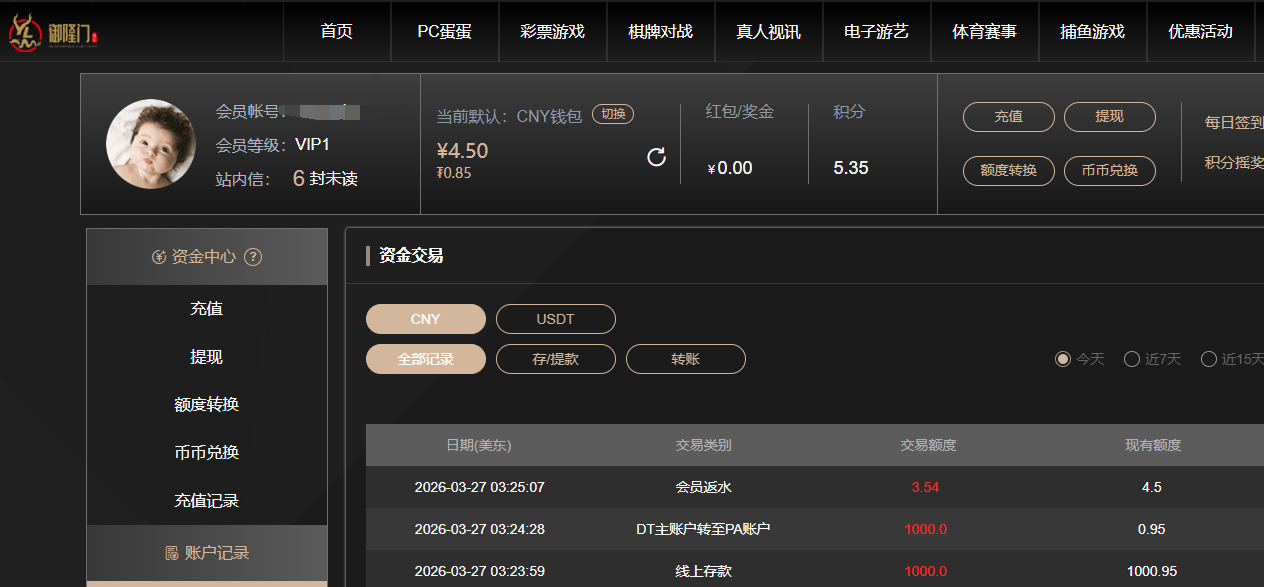Image resolution: width=1264 pixels, height=587 pixels.
Task: Select the 近7天 radio button
Action: (x=1132, y=359)
